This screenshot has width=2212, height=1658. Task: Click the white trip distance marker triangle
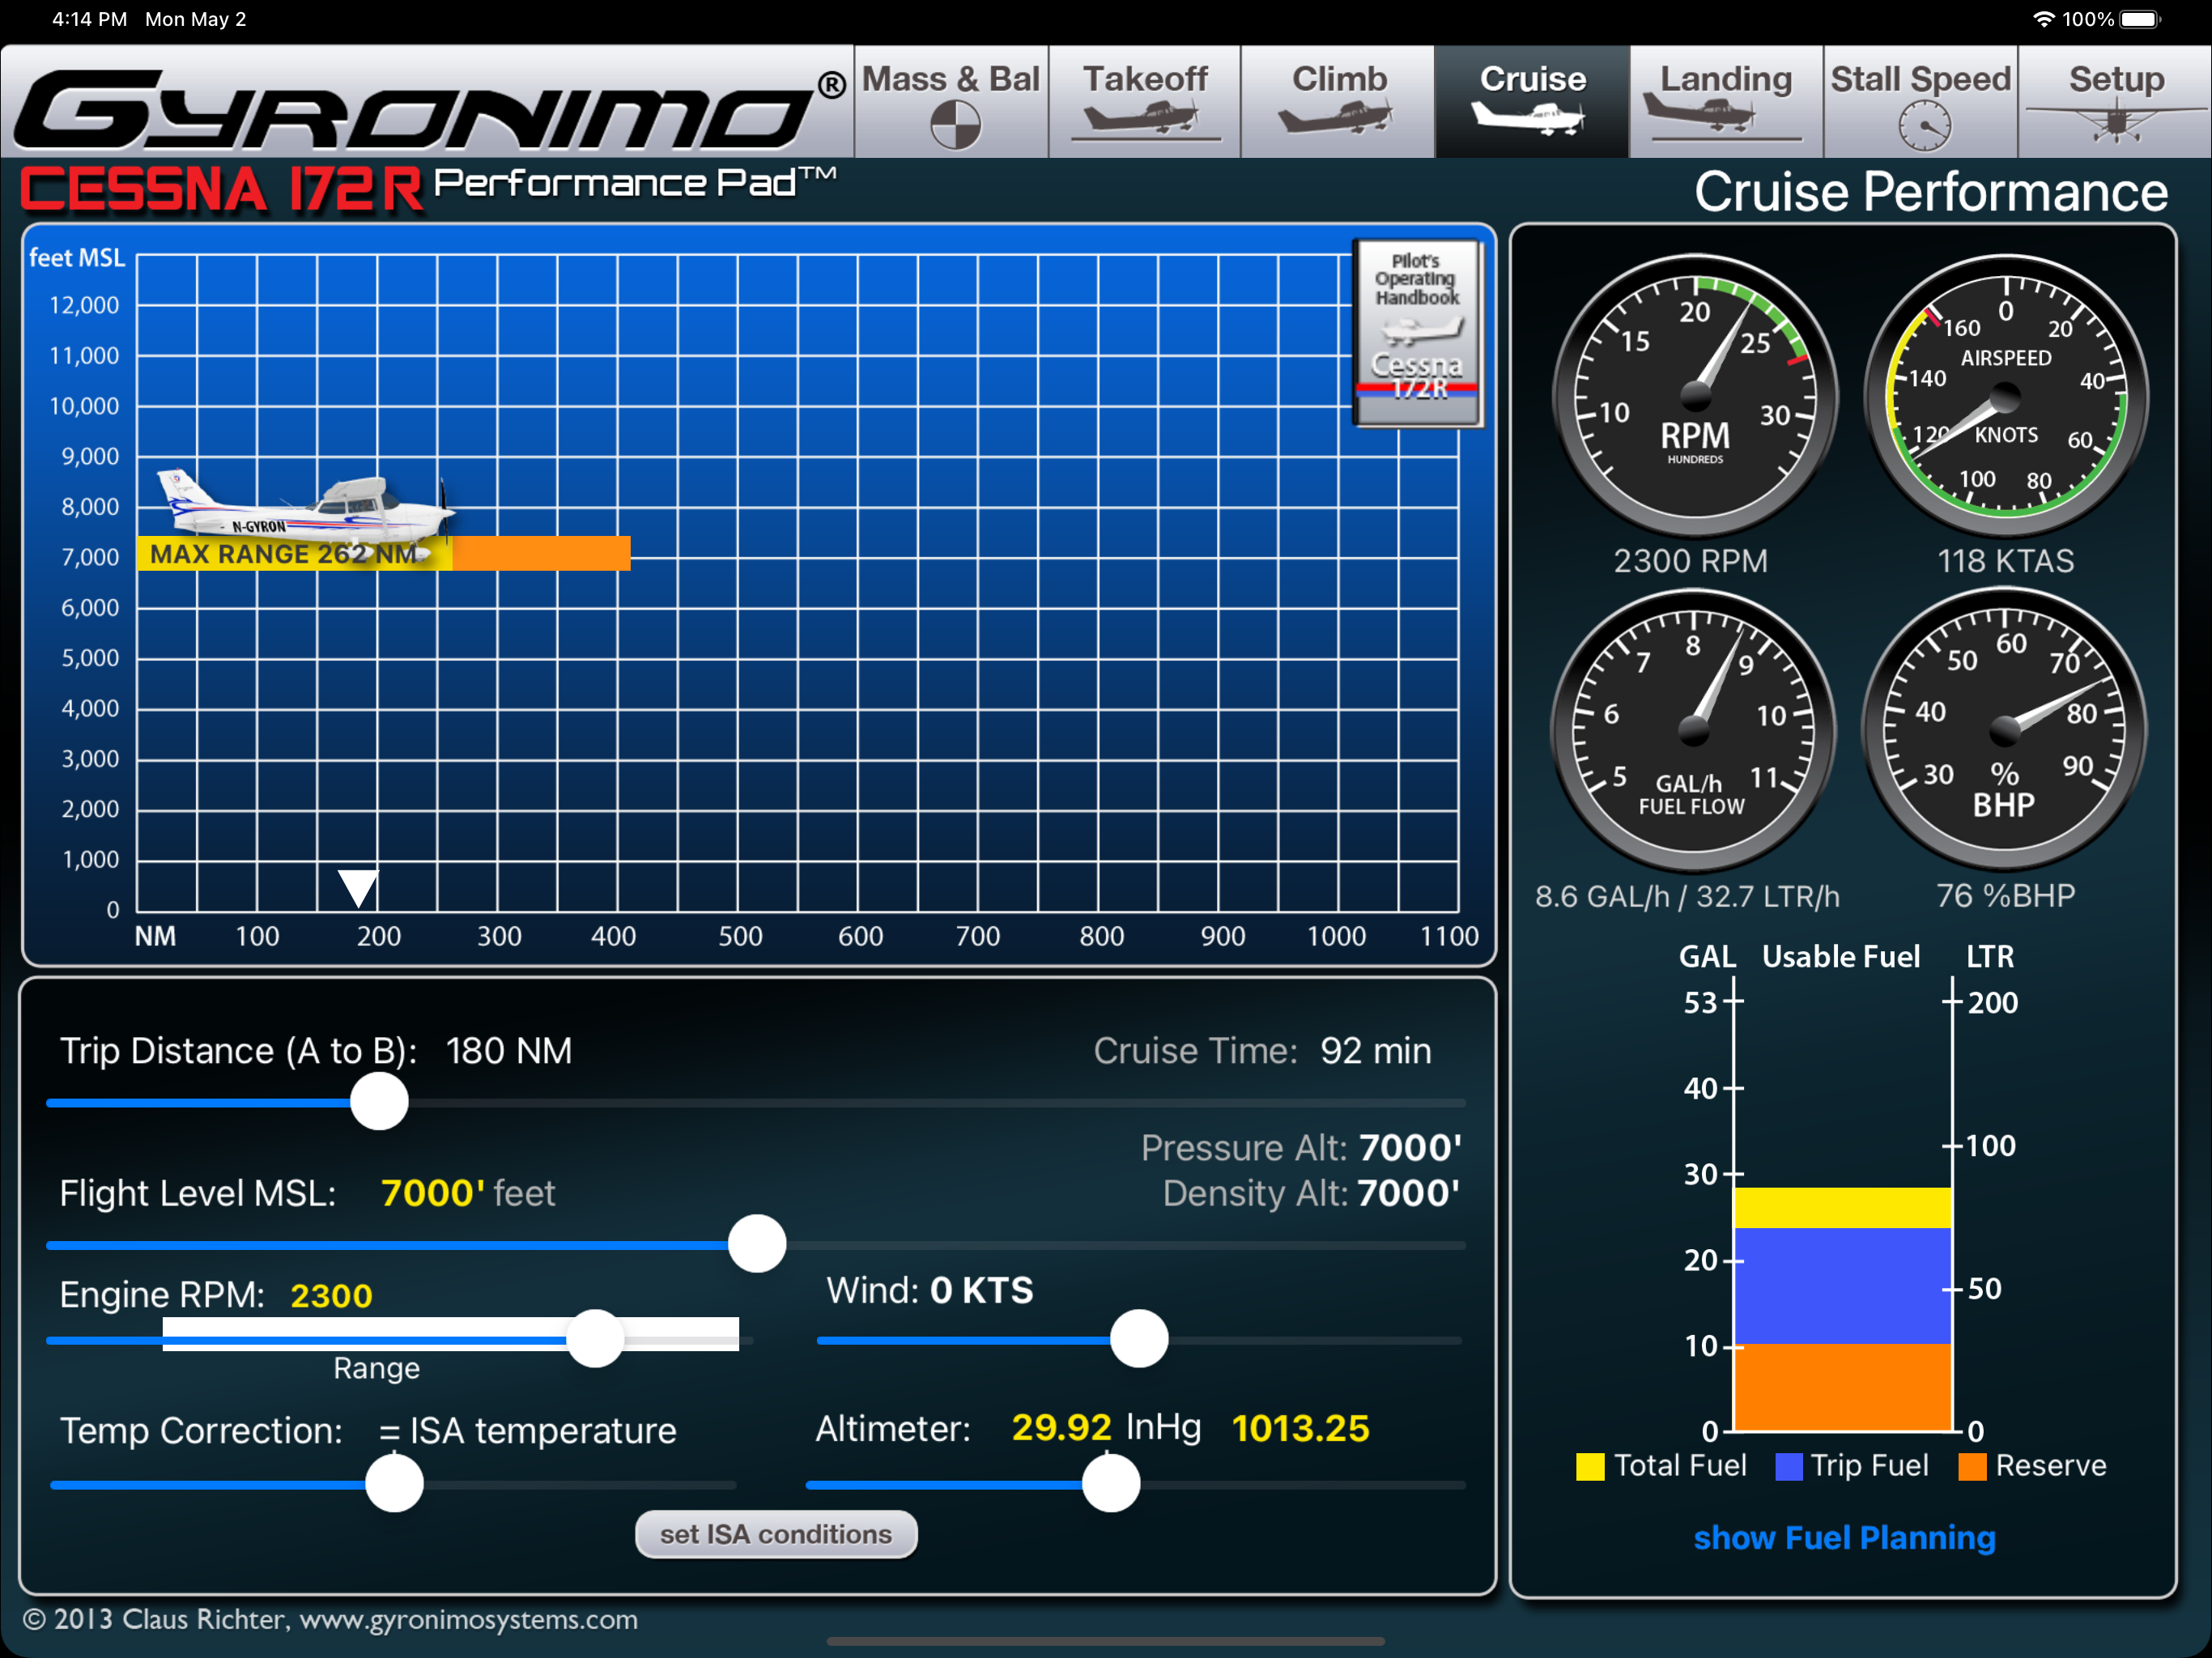point(358,888)
